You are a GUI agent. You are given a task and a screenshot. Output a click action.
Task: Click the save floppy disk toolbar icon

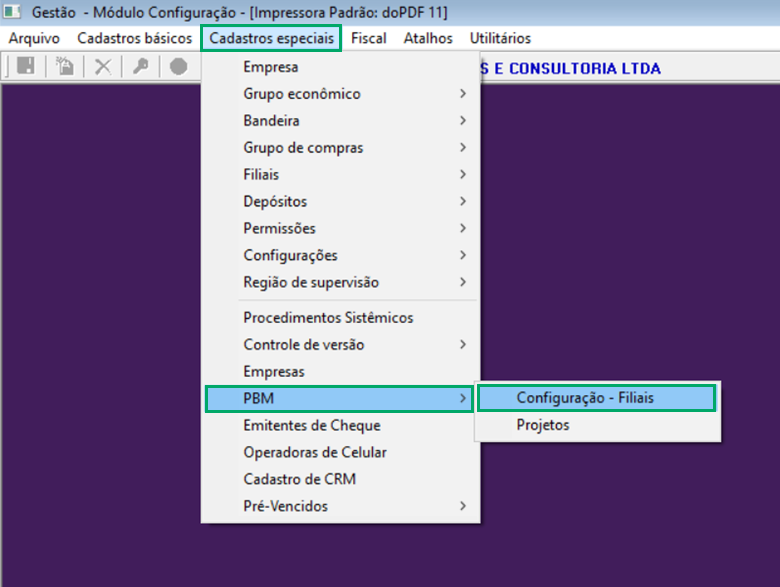(x=26, y=66)
